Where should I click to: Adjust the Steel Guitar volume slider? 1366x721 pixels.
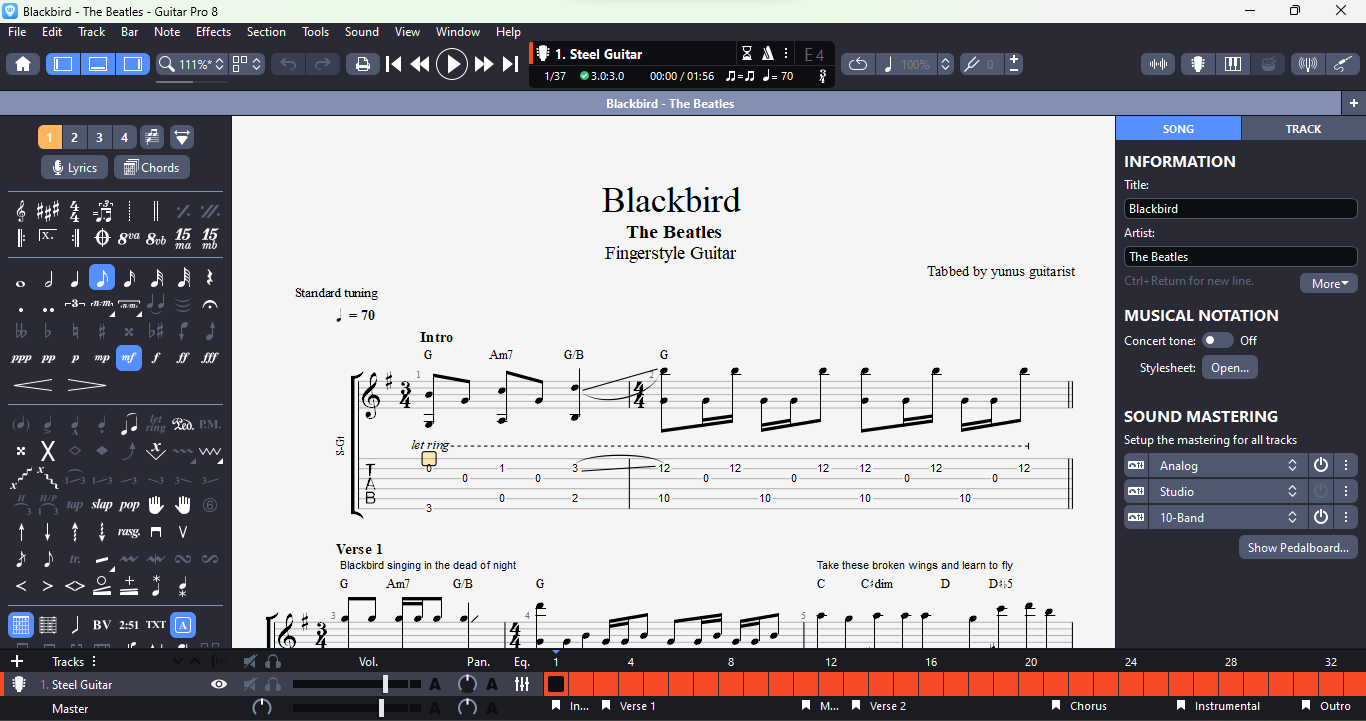(x=385, y=685)
